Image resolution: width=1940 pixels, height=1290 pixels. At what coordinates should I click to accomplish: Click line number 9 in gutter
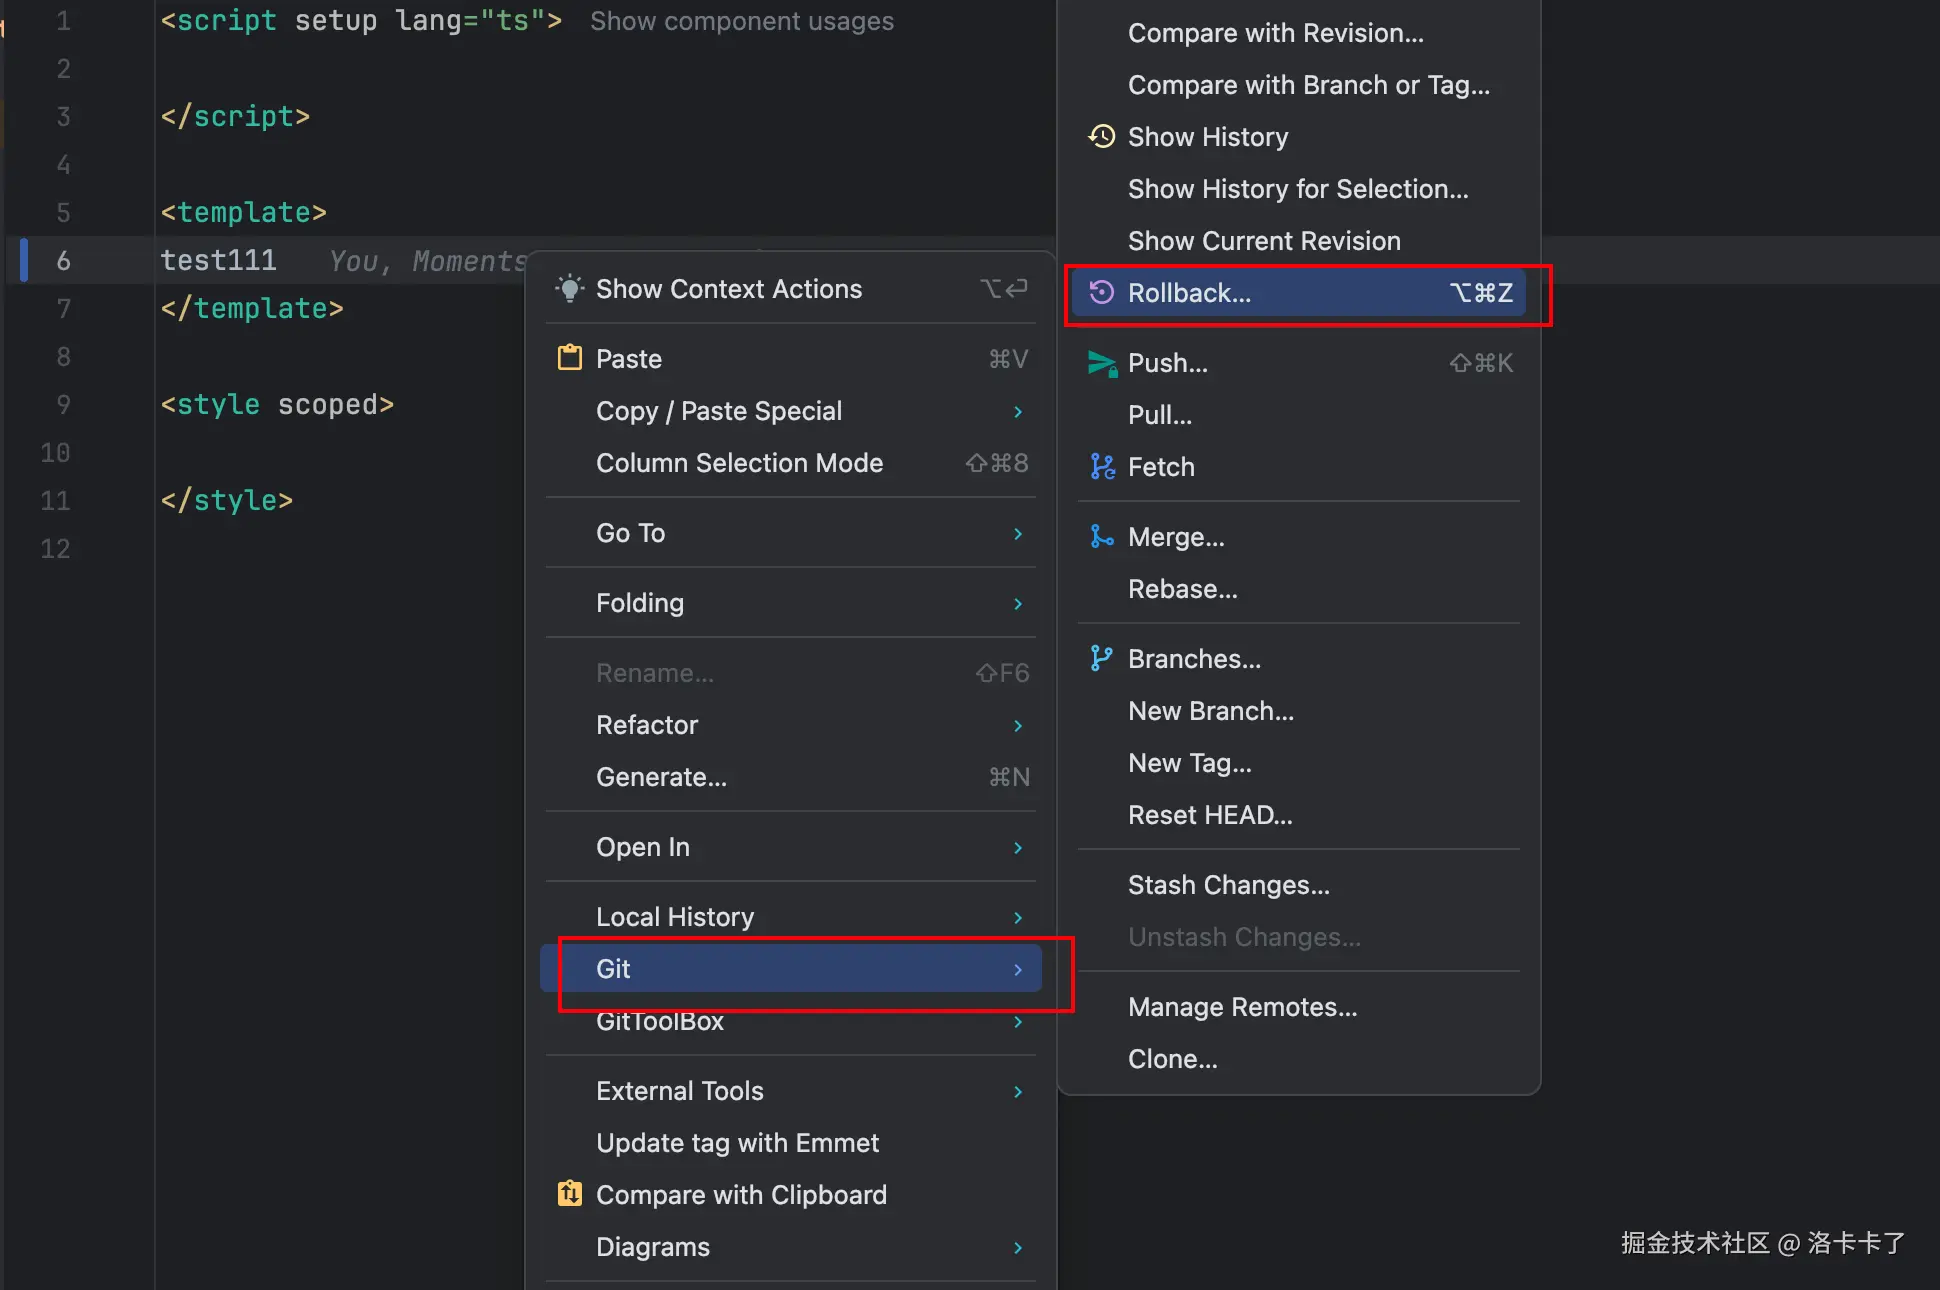click(63, 405)
